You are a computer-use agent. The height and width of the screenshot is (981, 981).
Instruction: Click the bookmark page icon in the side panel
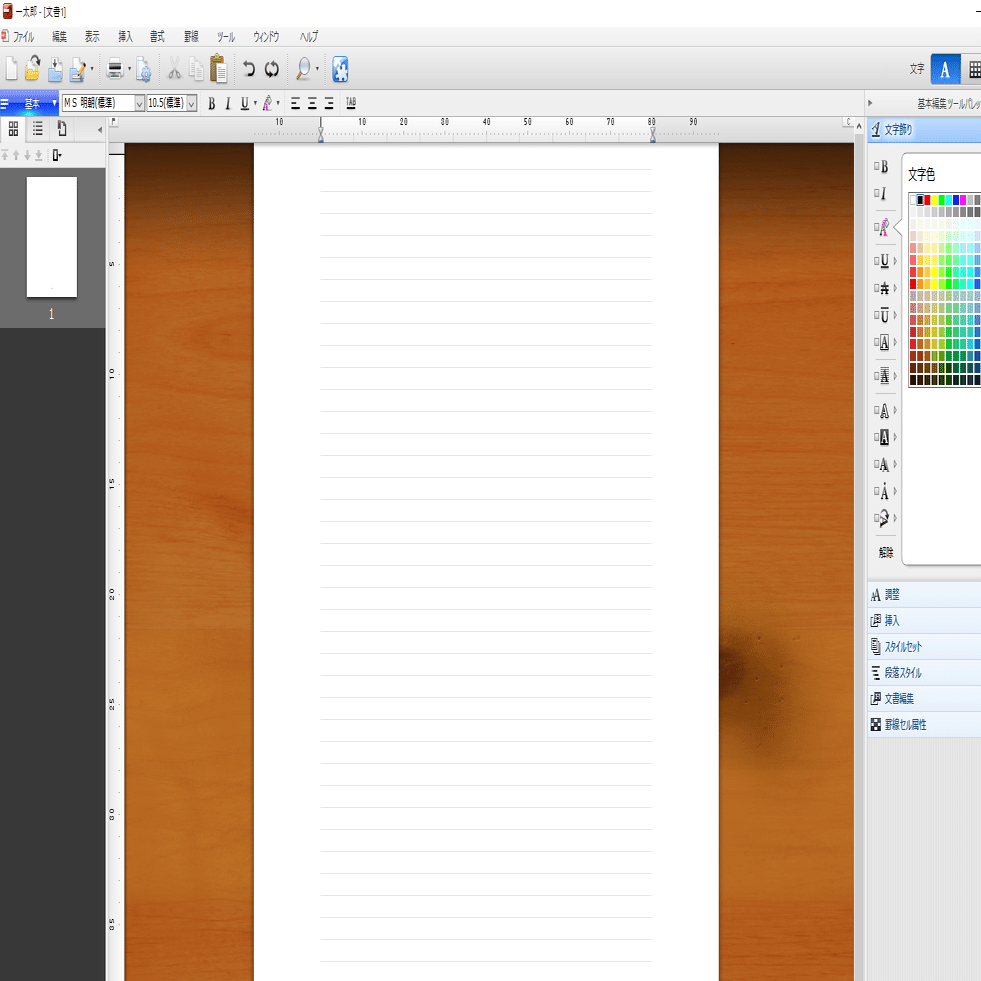[62, 129]
